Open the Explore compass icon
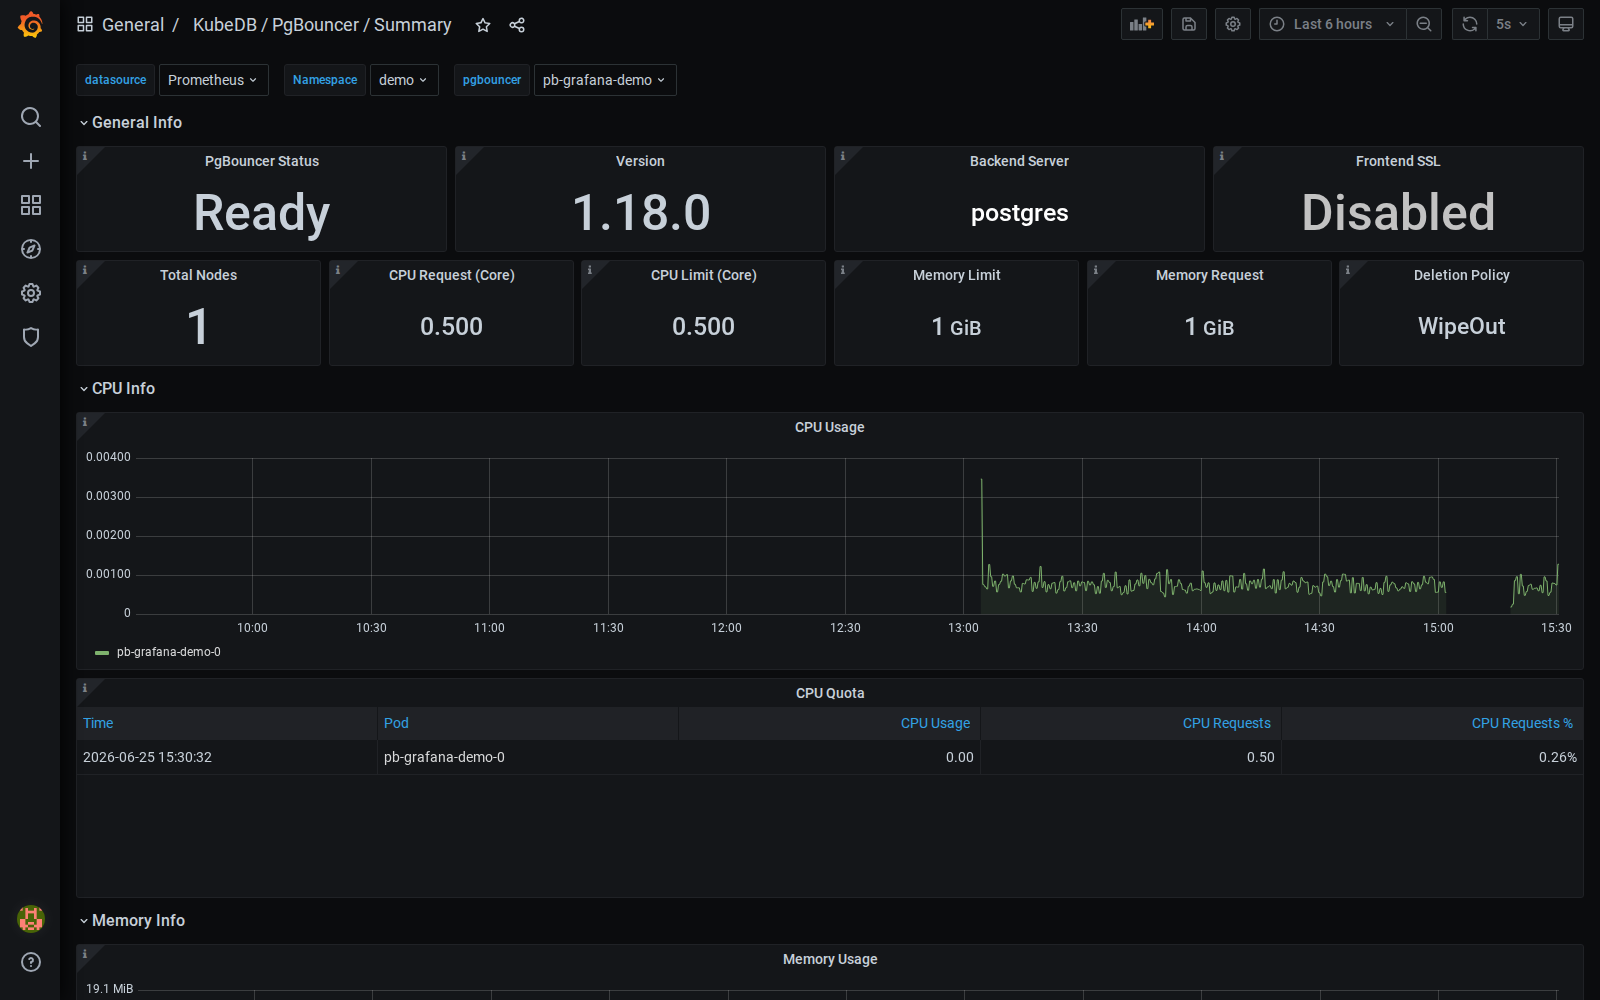 tap(31, 249)
